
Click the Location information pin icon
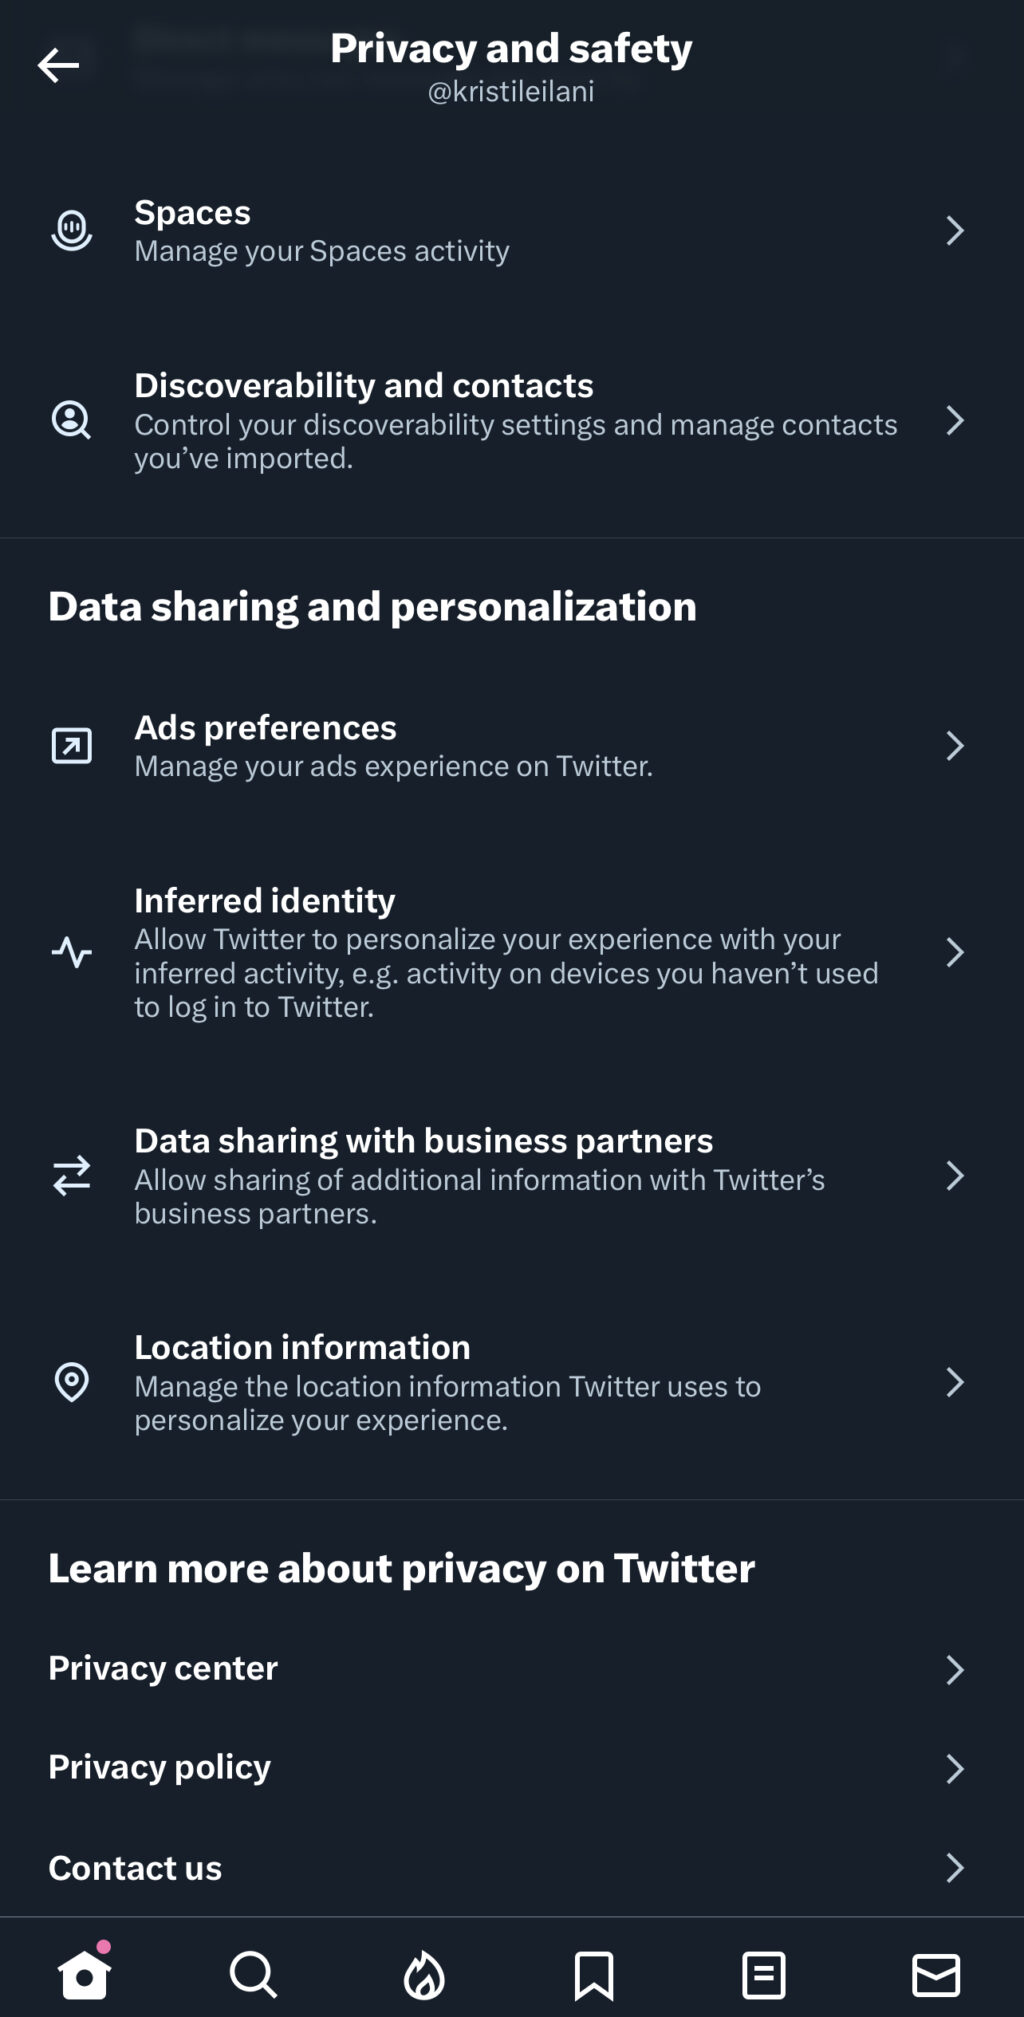click(71, 1384)
